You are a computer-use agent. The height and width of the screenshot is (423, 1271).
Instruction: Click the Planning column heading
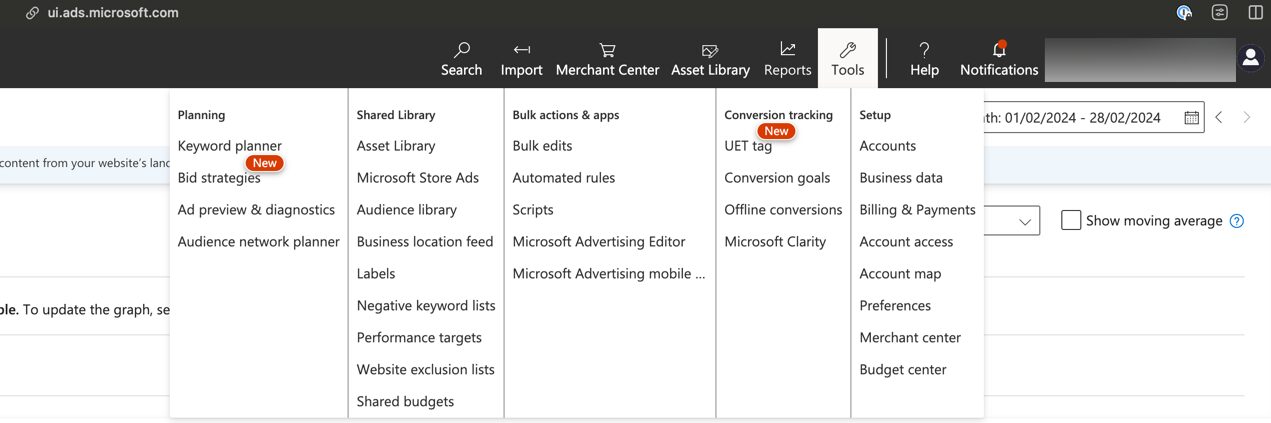click(201, 115)
